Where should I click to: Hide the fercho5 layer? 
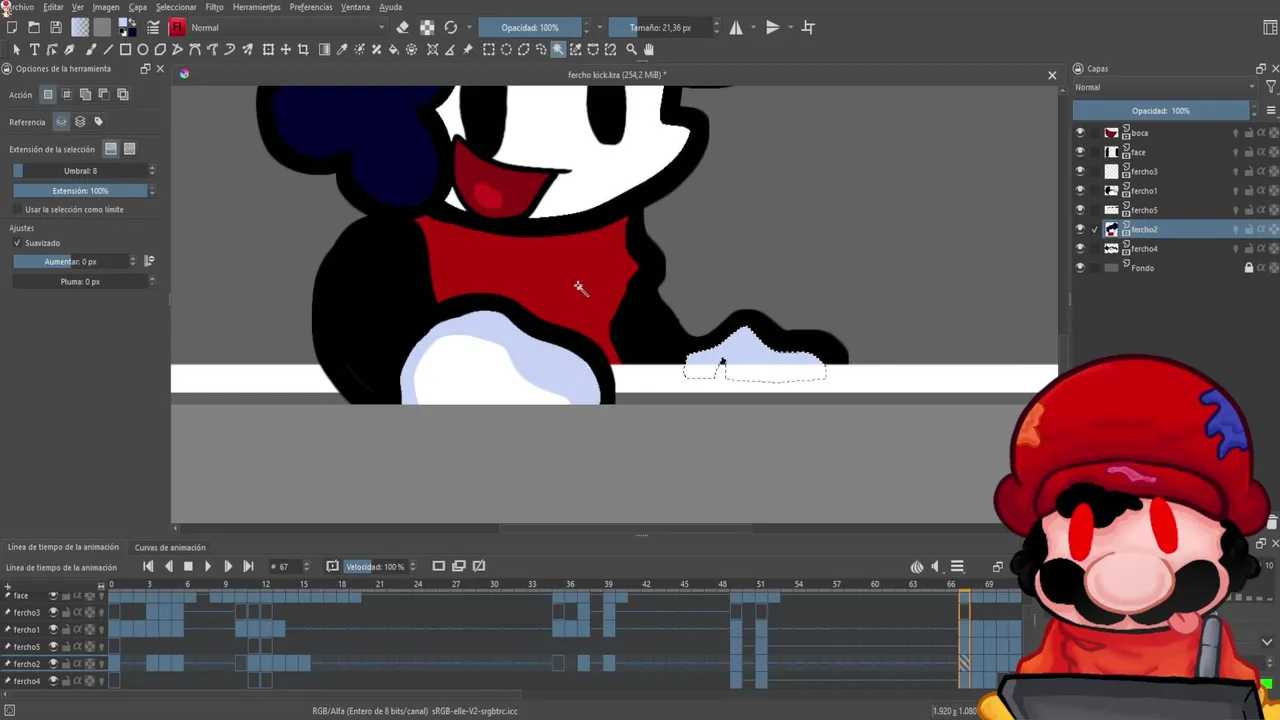(x=1079, y=210)
